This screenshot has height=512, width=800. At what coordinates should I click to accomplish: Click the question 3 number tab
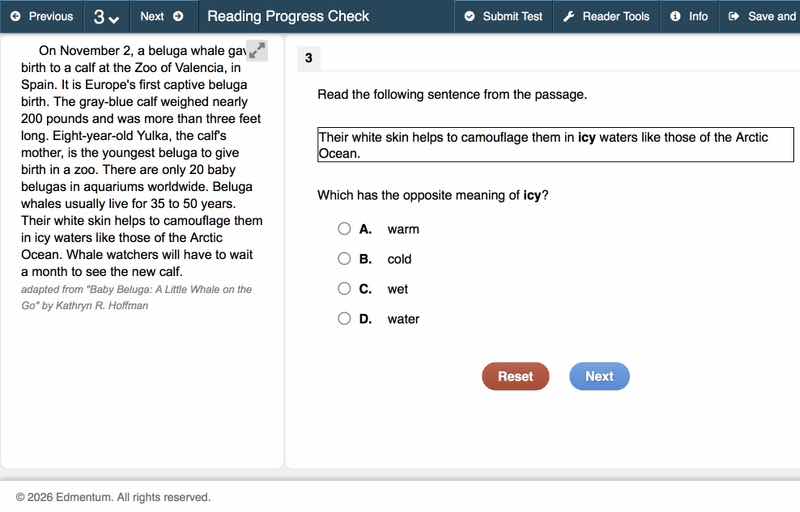click(x=308, y=59)
